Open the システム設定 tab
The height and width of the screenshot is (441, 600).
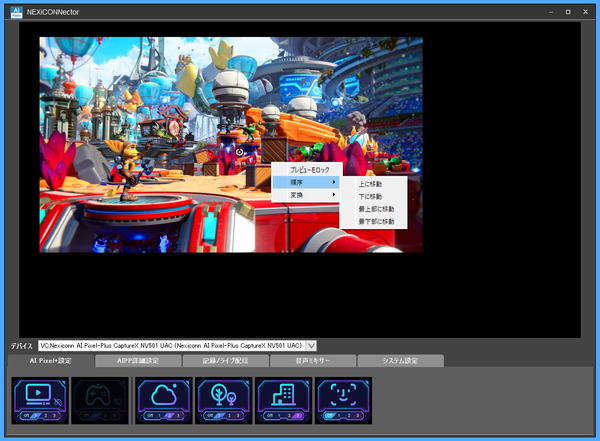pyautogui.click(x=400, y=361)
